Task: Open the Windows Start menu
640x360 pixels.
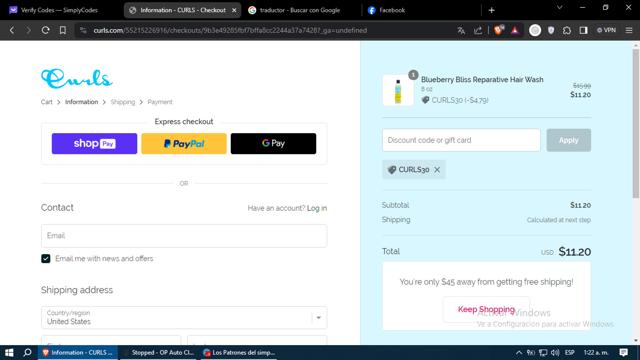Action: pyautogui.click(x=9, y=352)
